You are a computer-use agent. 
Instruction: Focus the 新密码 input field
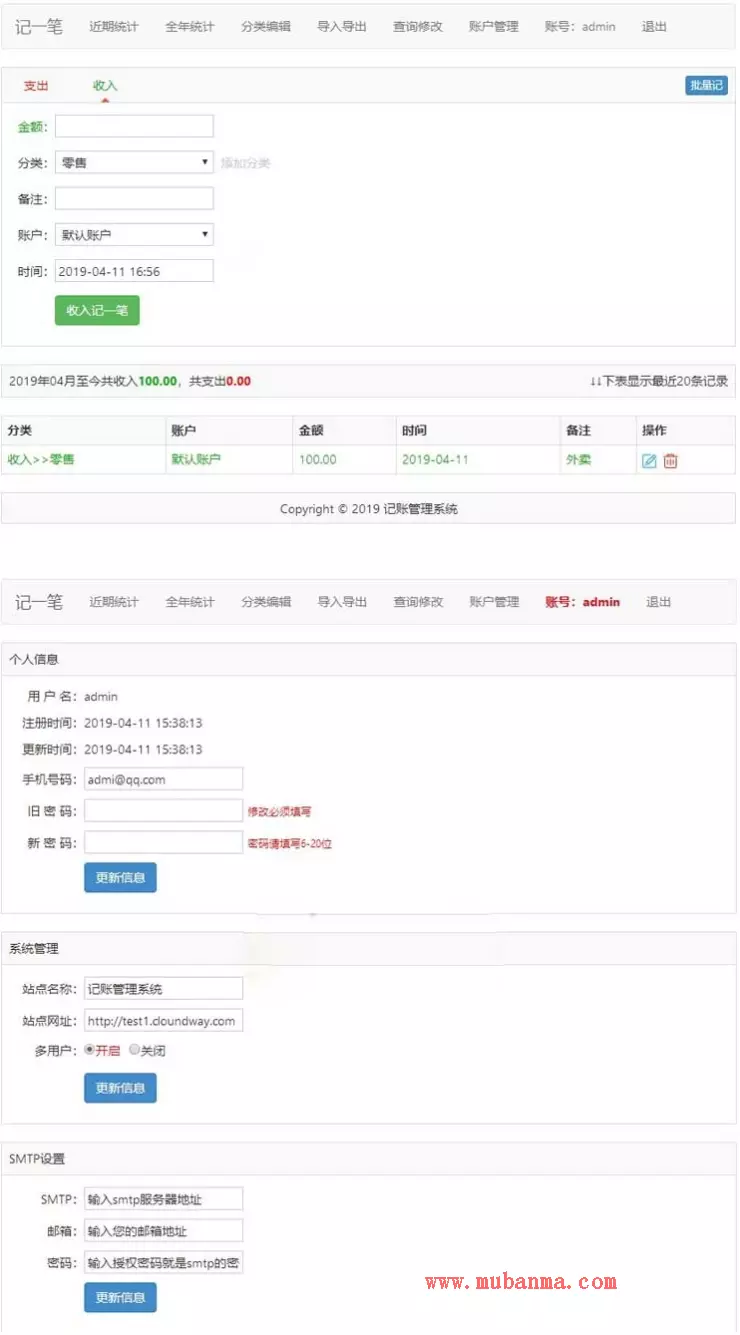163,843
